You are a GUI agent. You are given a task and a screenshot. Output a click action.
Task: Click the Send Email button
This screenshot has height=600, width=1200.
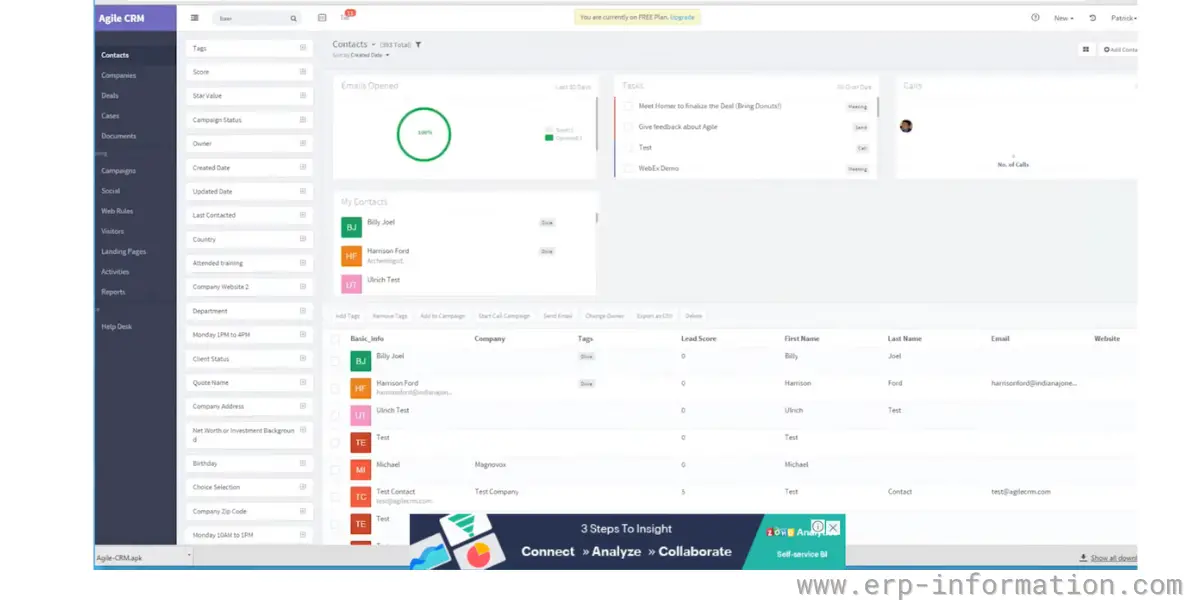pos(558,316)
